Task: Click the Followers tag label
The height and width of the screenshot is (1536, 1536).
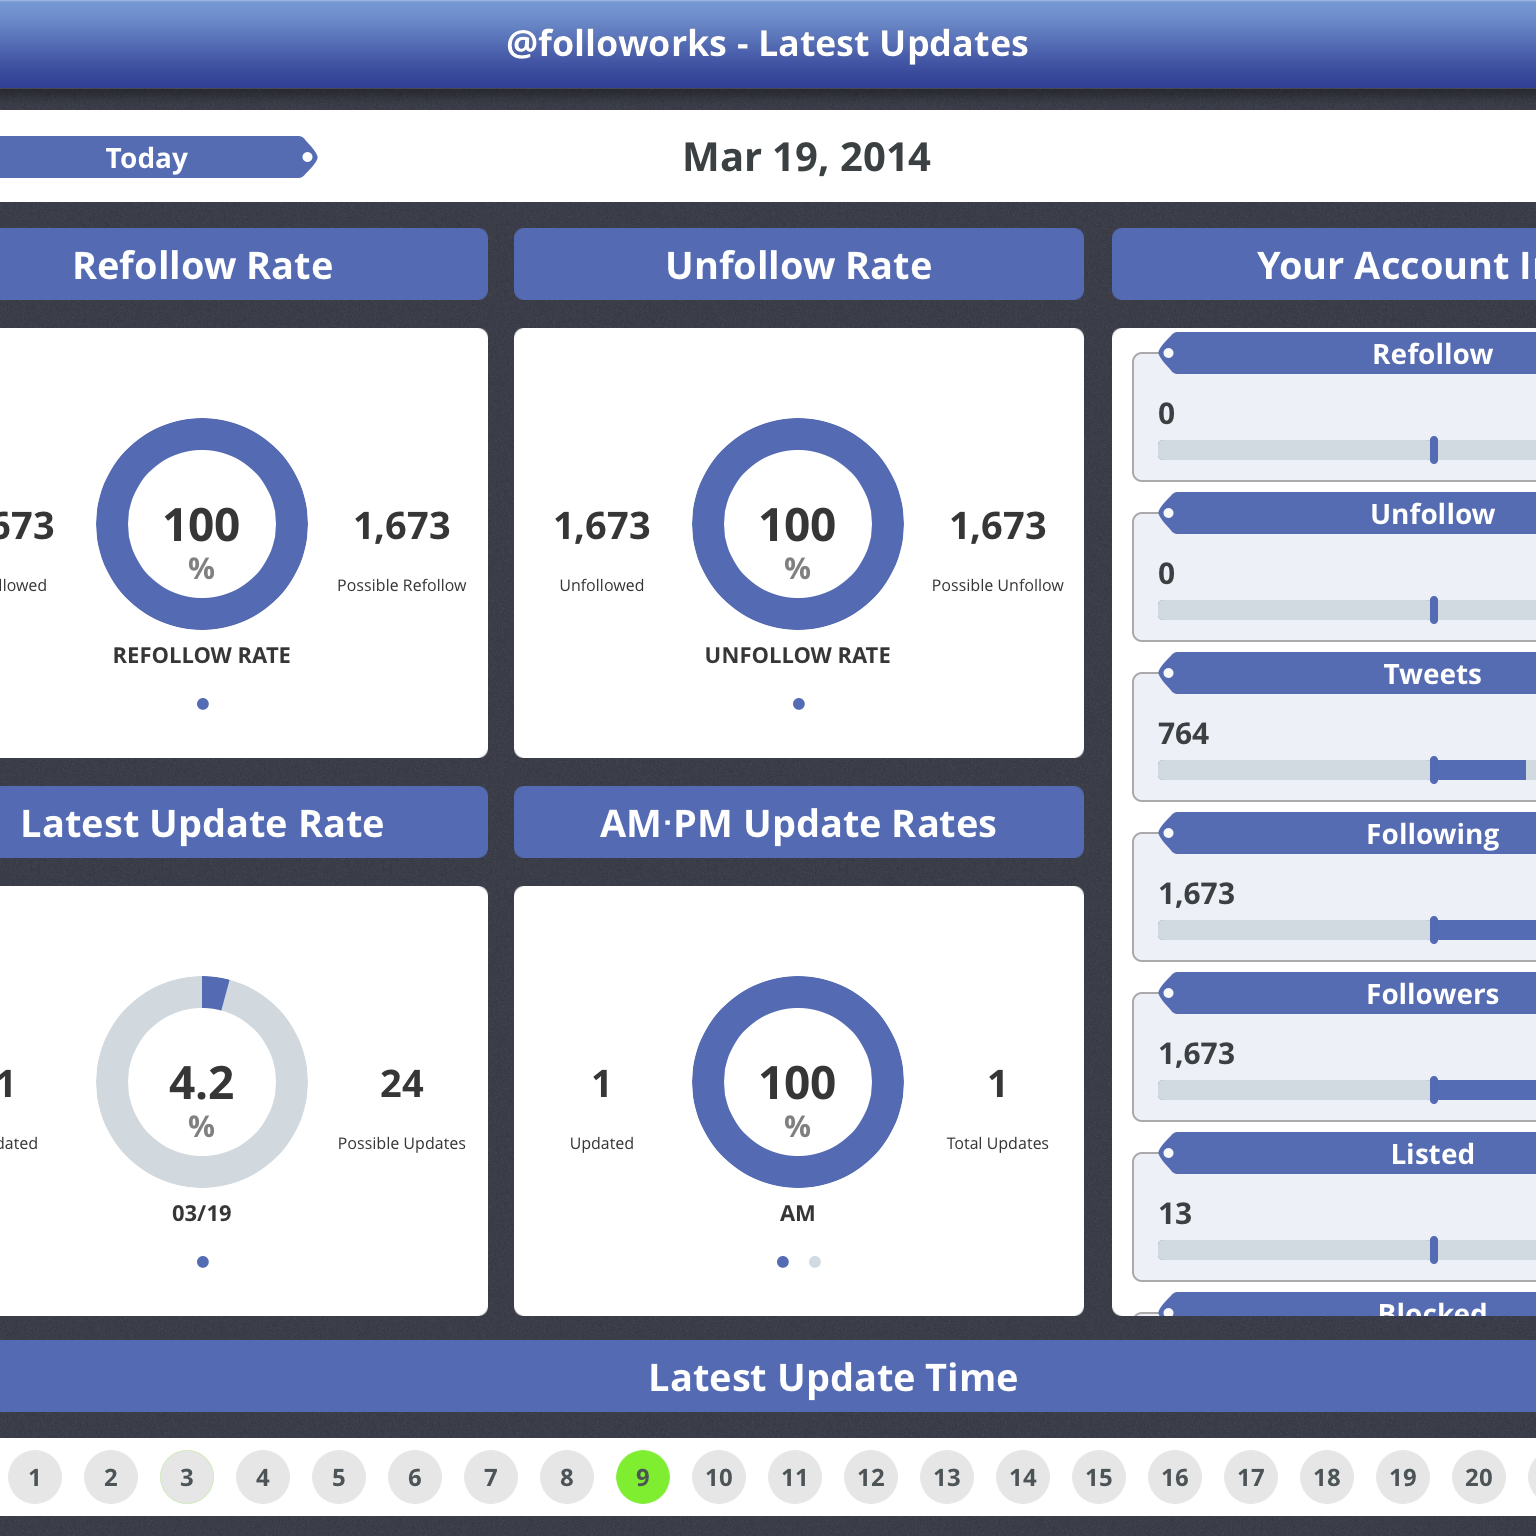Action: coord(1432,994)
